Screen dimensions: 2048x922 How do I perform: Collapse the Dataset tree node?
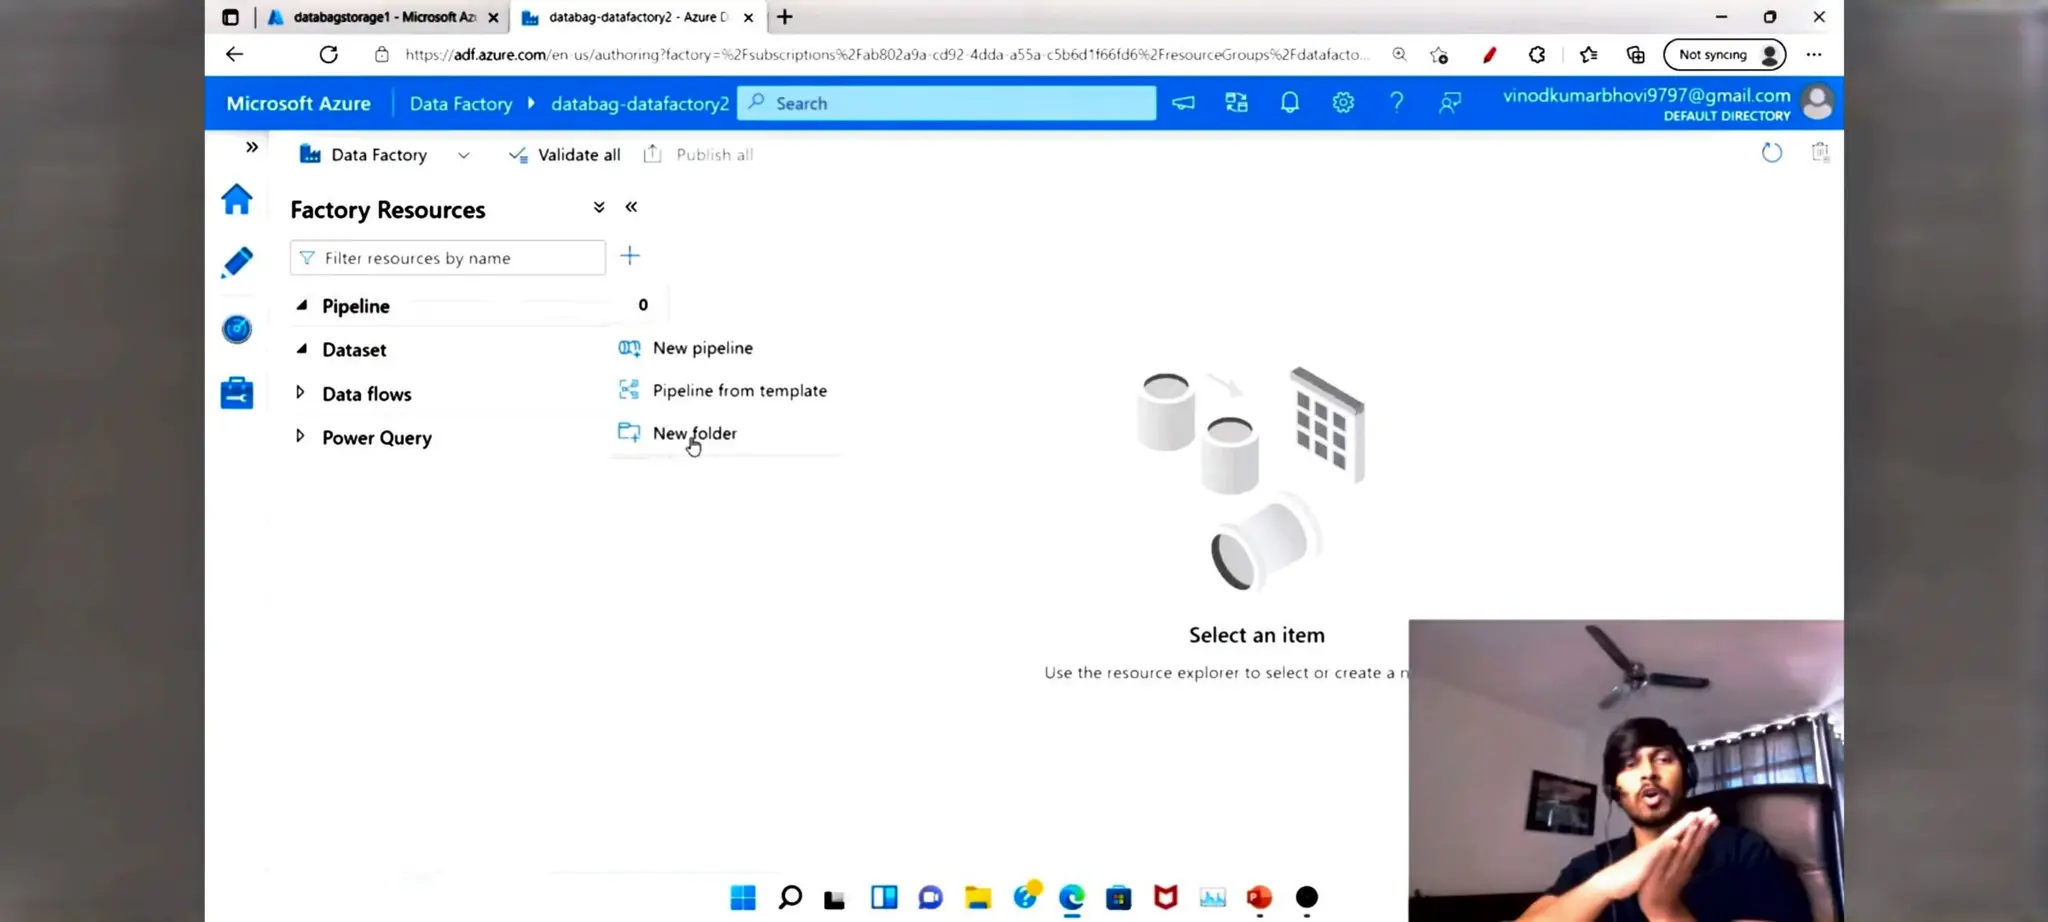coord(301,349)
